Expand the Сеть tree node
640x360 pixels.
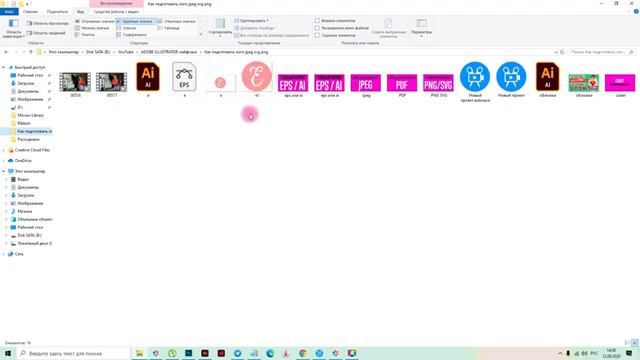point(4,254)
